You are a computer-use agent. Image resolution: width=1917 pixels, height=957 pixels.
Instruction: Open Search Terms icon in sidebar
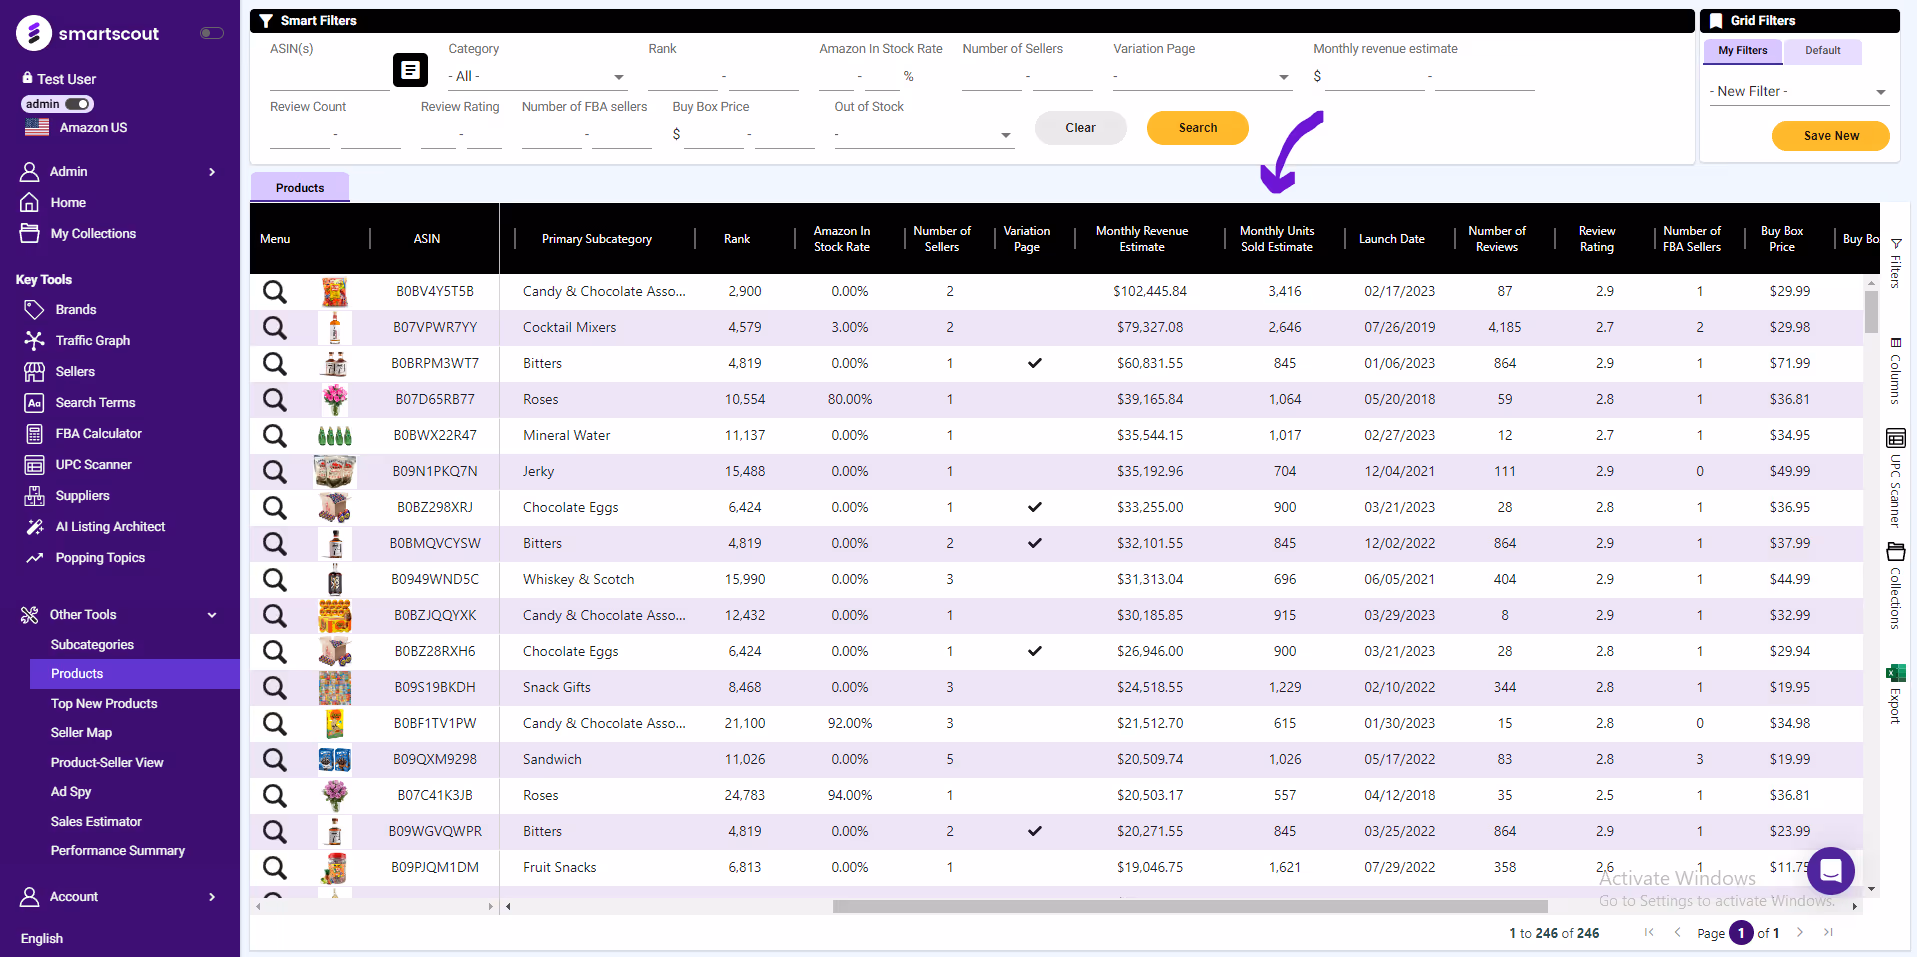pyautogui.click(x=34, y=403)
